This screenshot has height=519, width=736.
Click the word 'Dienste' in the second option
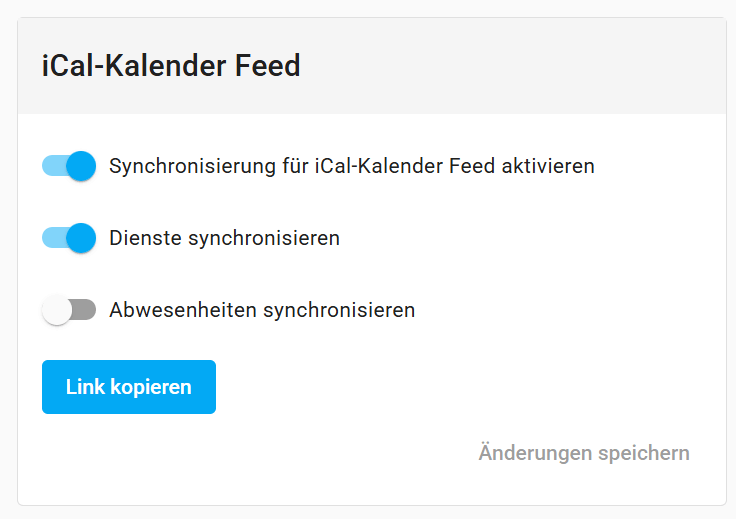(145, 238)
